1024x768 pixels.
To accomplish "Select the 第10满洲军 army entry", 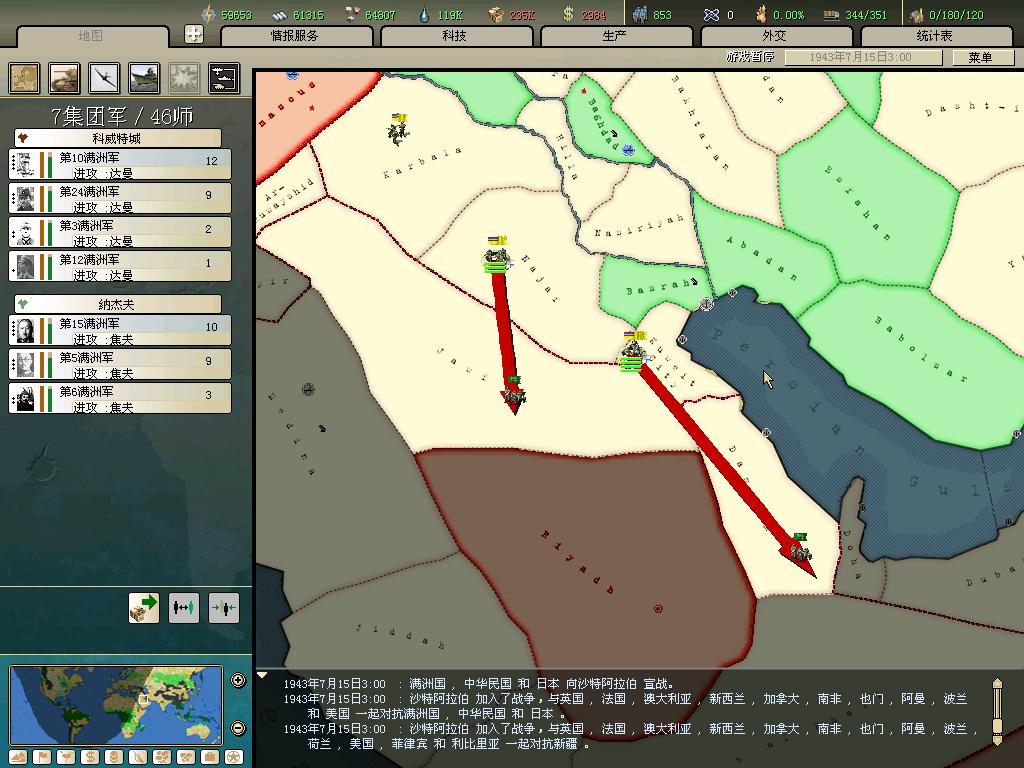I will click(x=120, y=164).
